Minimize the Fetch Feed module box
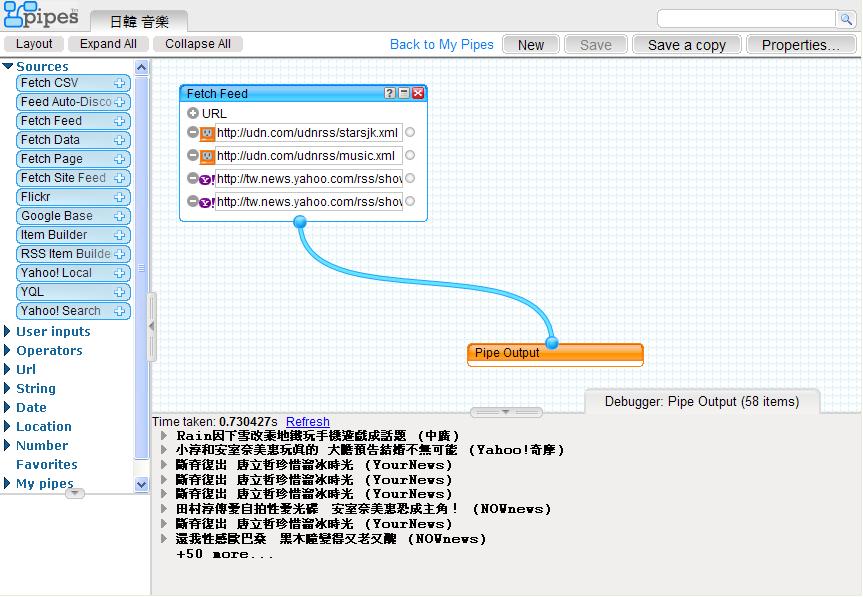The image size is (863, 597). pyautogui.click(x=404, y=93)
